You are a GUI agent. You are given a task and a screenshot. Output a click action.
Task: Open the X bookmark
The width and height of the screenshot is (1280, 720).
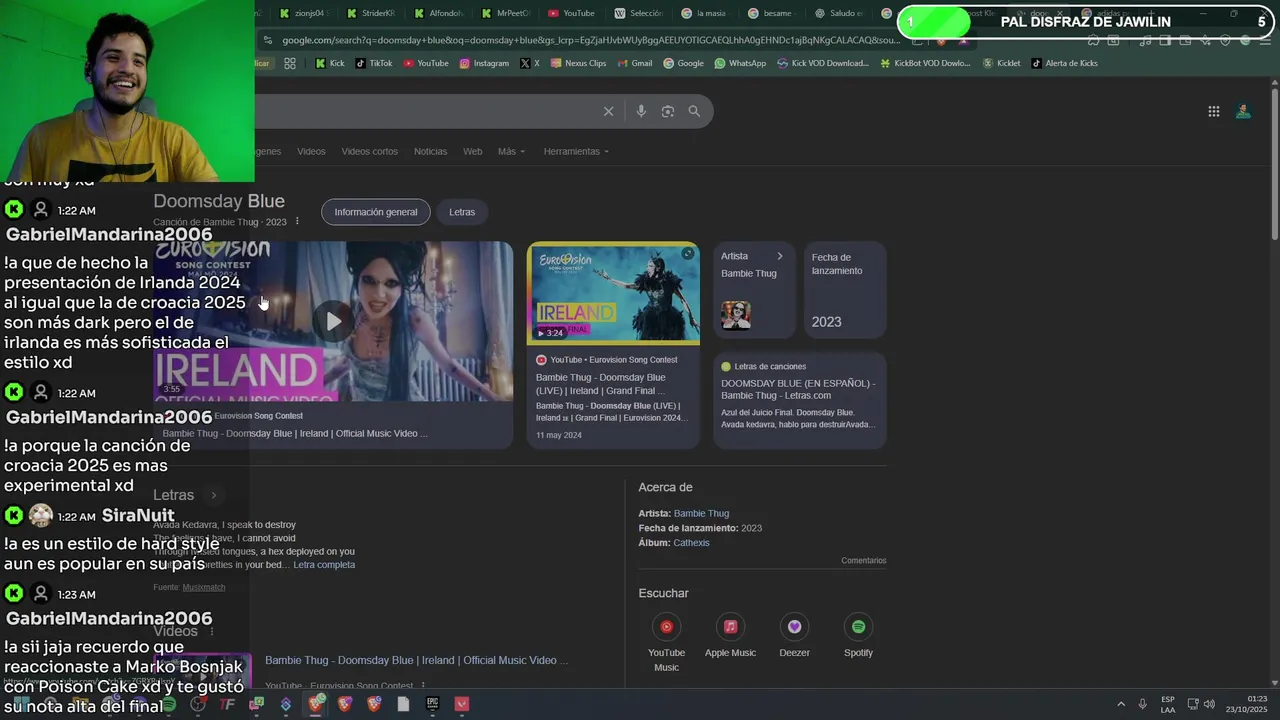pyautogui.click(x=530, y=63)
